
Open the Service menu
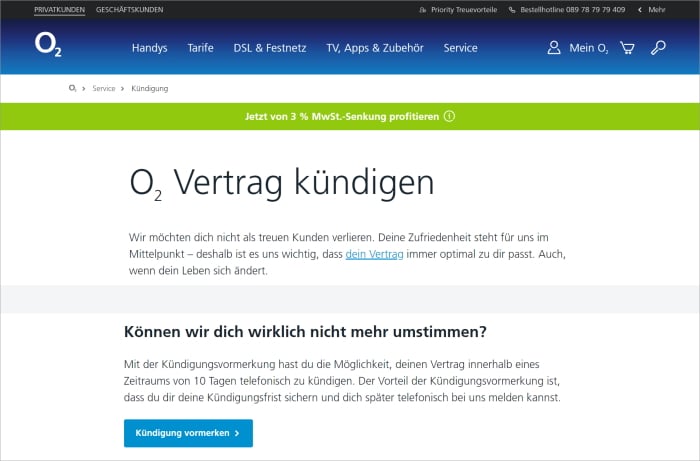(x=461, y=48)
